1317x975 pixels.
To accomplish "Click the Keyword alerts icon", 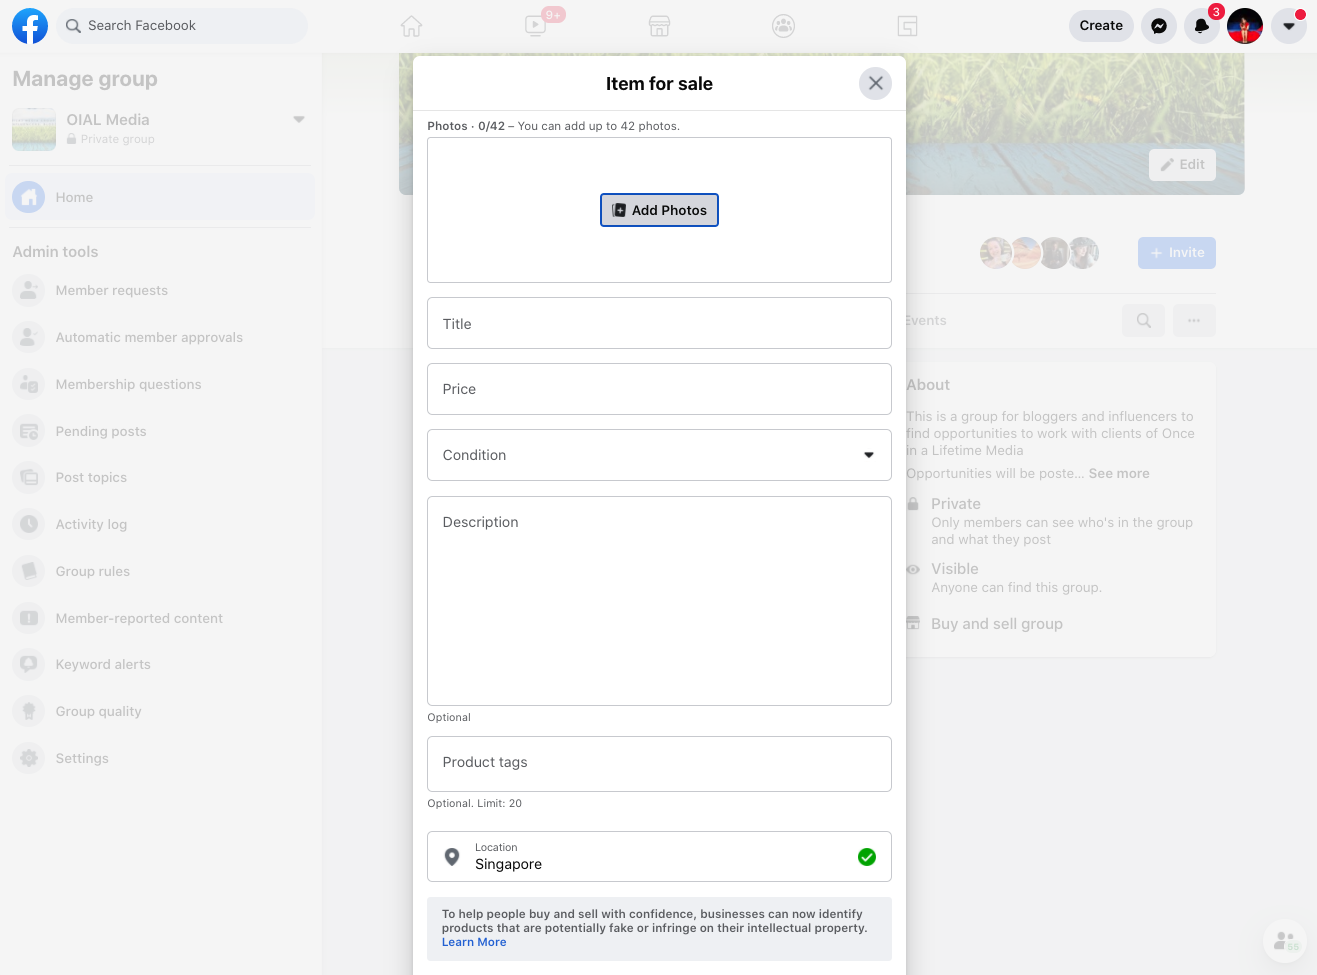I will pos(29,664).
